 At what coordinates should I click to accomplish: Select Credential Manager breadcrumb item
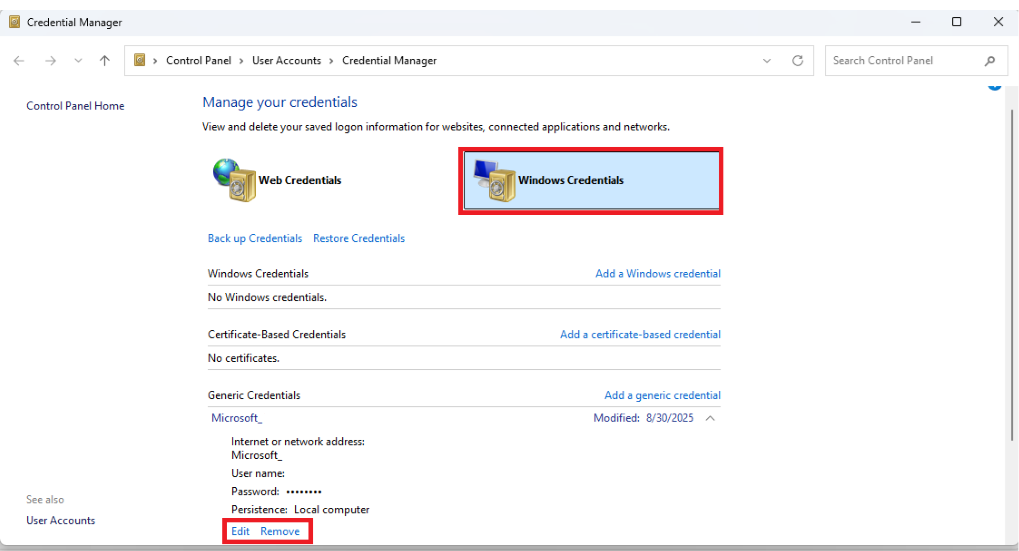[x=389, y=60]
